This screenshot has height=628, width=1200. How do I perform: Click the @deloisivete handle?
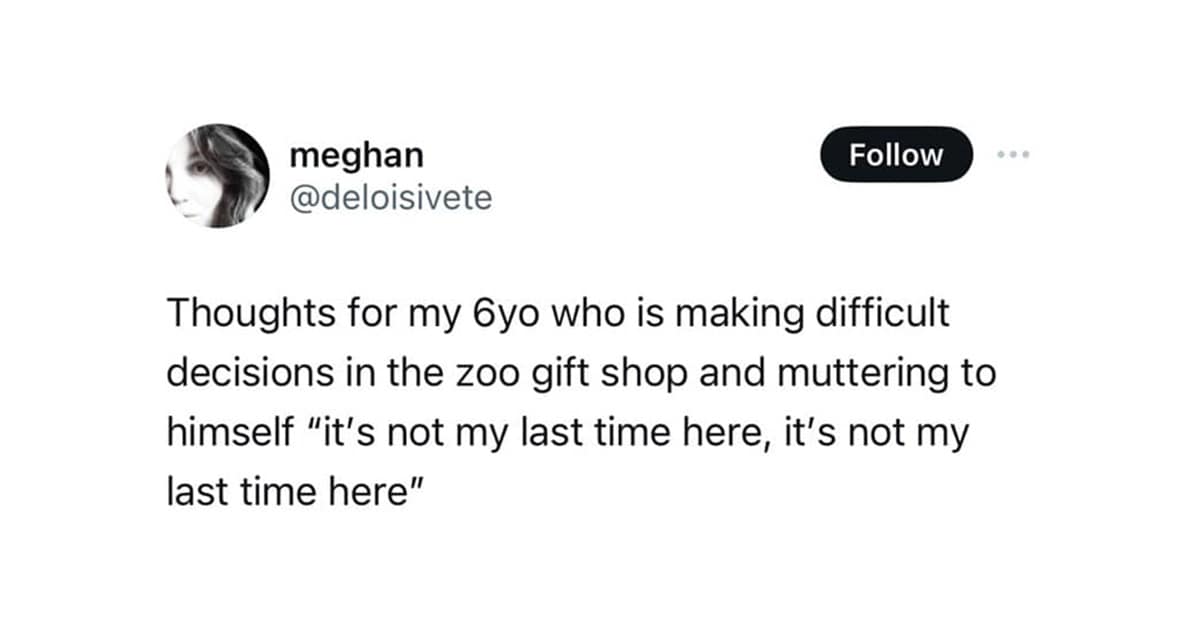point(390,197)
